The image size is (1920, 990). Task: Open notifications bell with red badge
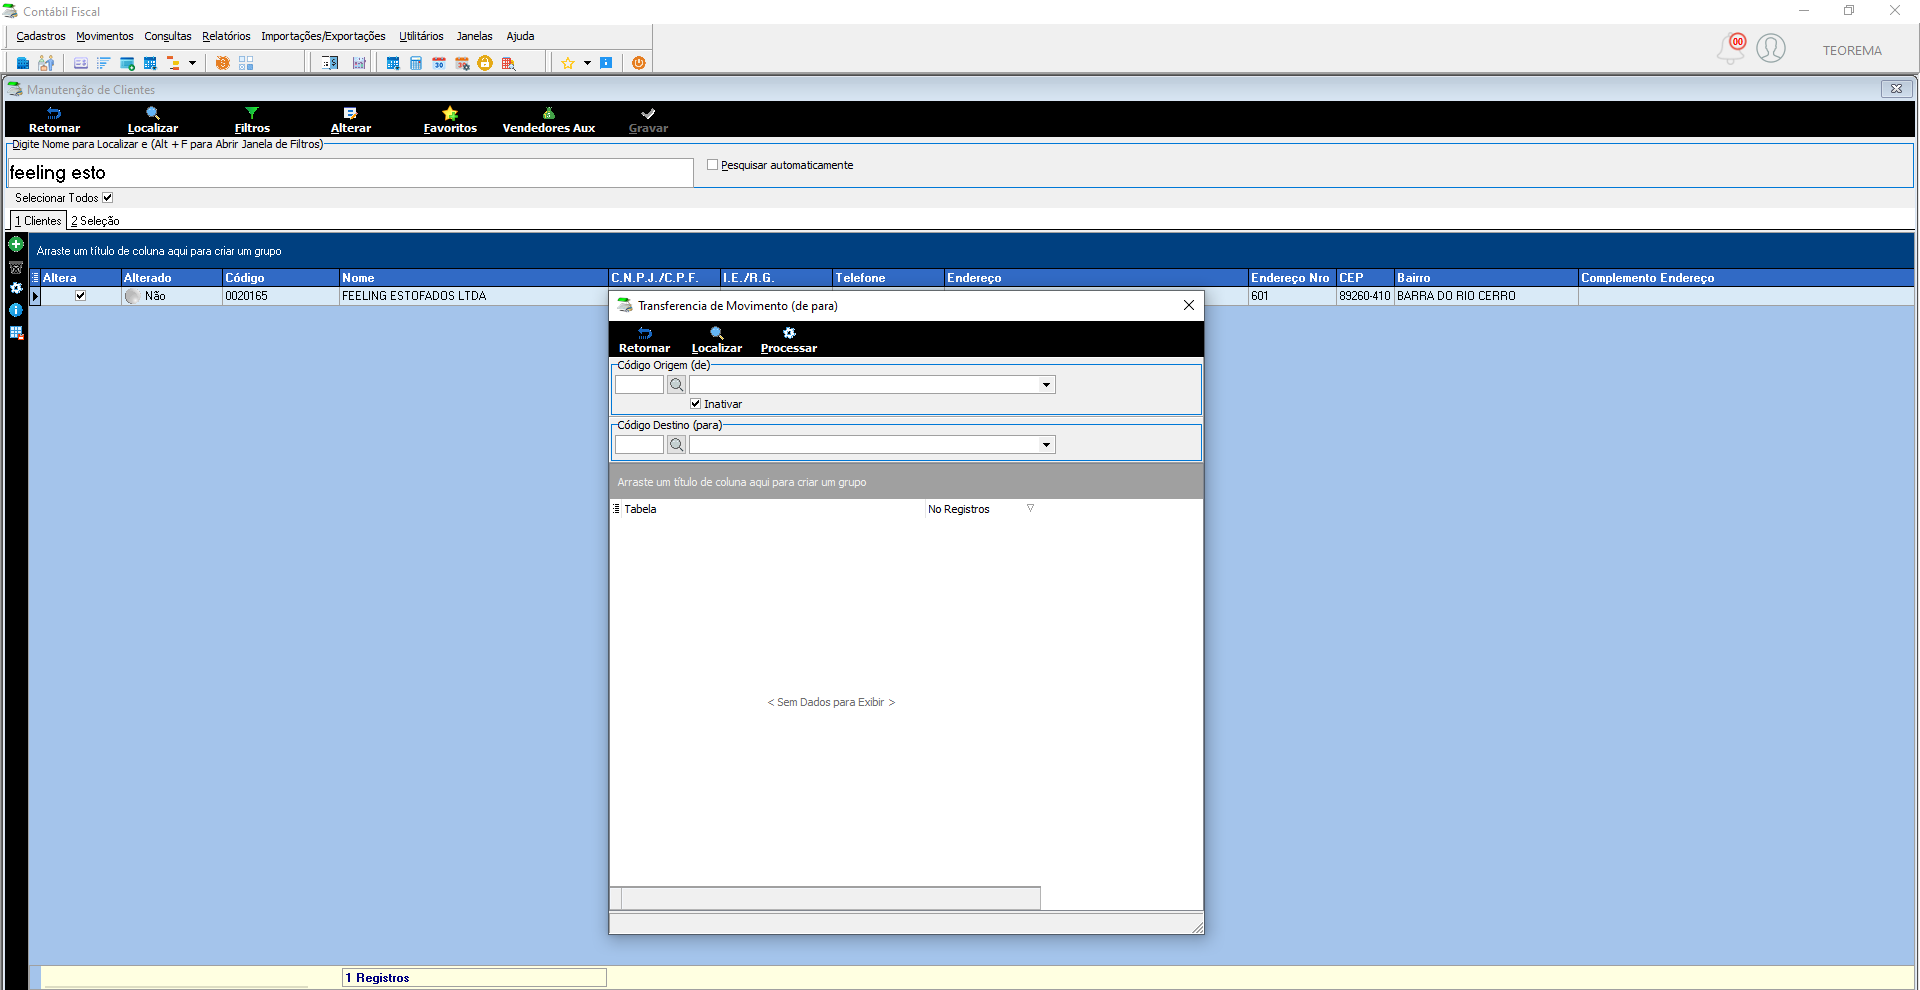(x=1731, y=48)
